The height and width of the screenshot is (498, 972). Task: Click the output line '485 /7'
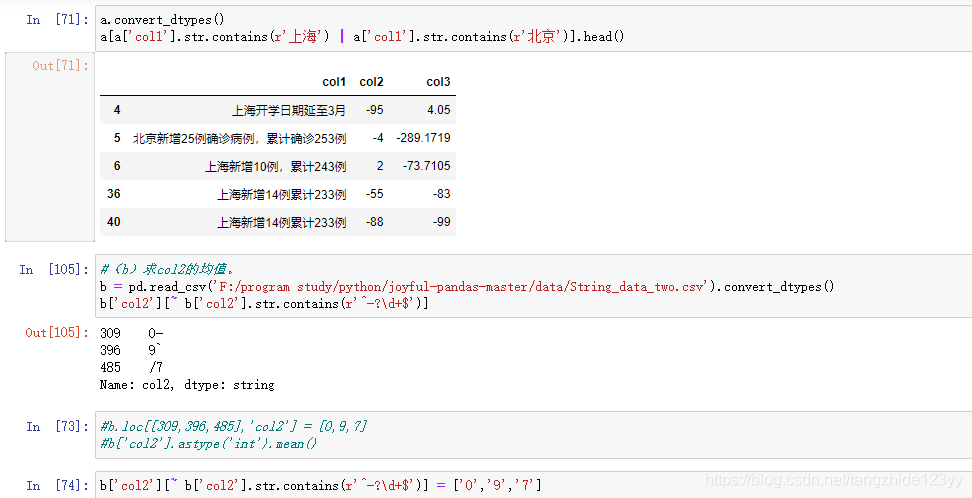pos(131,368)
